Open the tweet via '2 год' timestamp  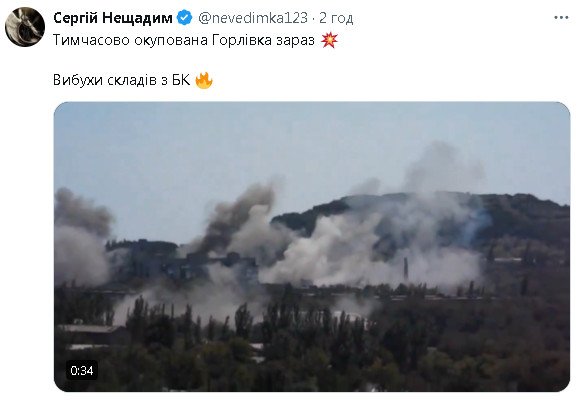click(x=336, y=18)
